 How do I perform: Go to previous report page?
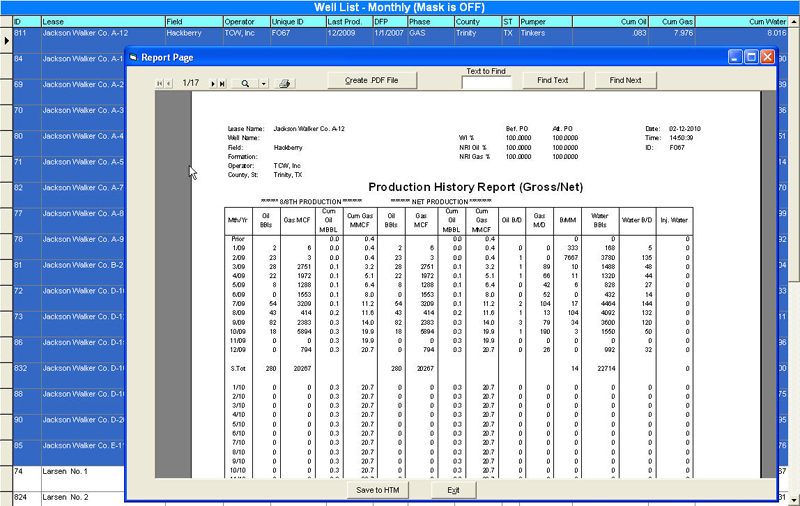pos(168,83)
